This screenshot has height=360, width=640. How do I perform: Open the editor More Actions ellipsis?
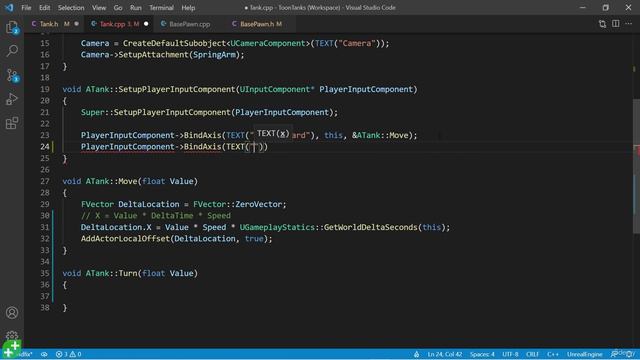(x=629, y=24)
